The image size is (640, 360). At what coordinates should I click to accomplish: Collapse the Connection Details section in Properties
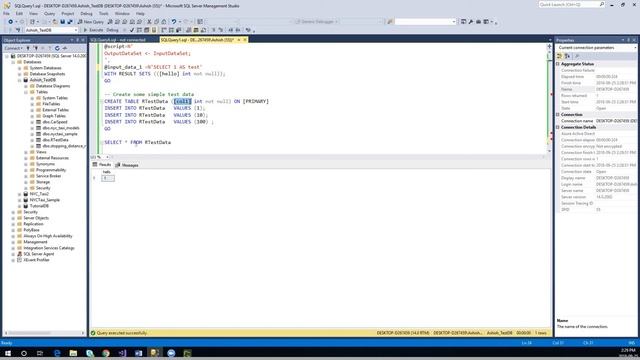(x=558, y=127)
